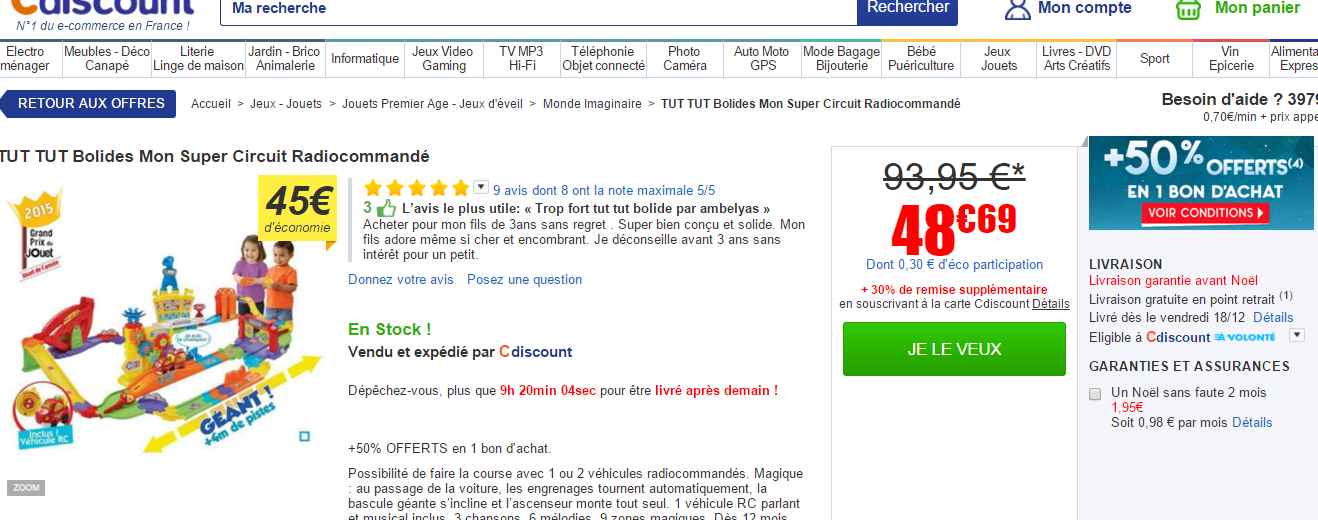Check the Un Noël sans faute 2 mois box

1095,393
